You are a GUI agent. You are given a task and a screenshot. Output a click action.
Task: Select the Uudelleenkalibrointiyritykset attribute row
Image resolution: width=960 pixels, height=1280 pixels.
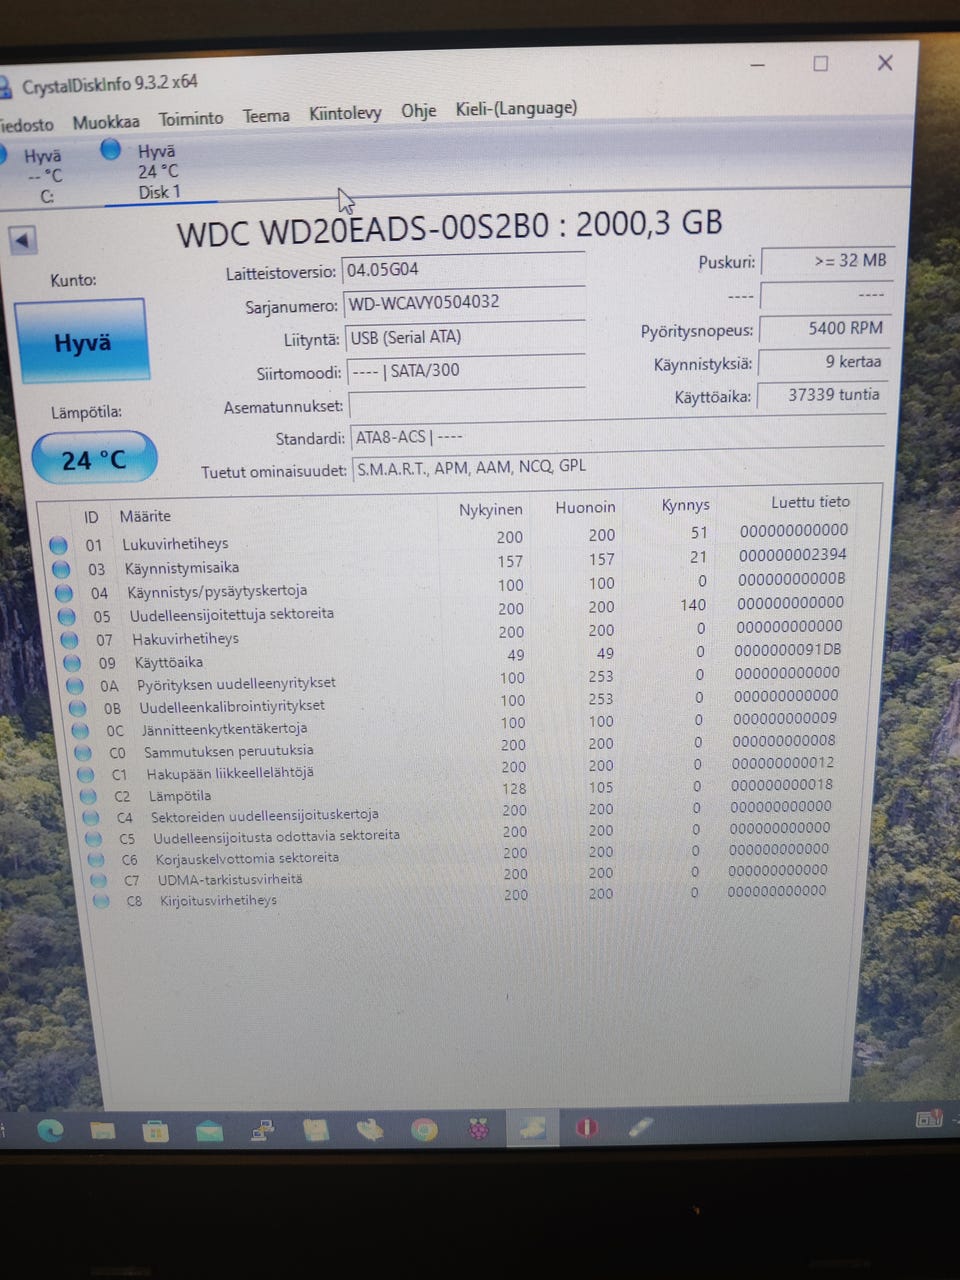point(460,702)
